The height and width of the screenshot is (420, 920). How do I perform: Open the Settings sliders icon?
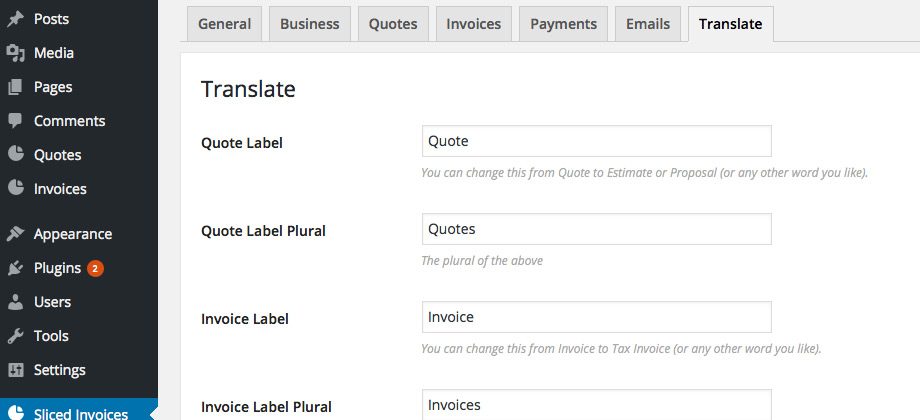tap(16, 370)
